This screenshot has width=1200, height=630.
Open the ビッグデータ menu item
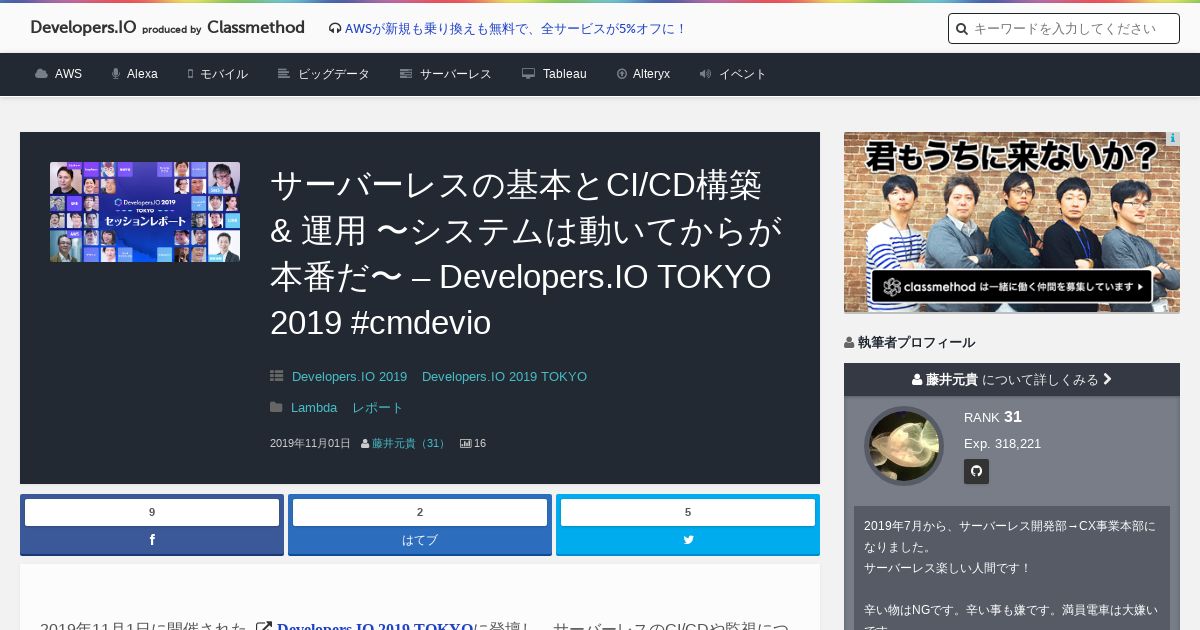tap(323, 74)
